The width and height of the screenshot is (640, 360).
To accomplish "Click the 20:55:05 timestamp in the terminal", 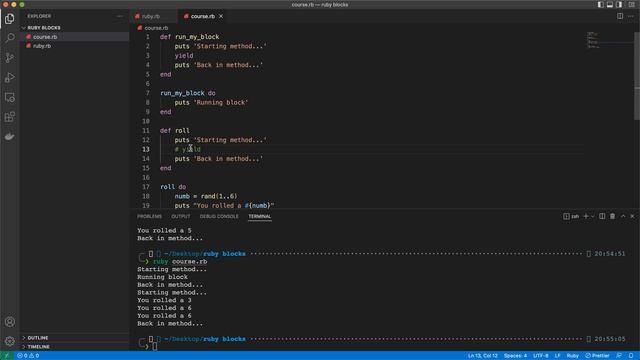I will (x=609, y=339).
